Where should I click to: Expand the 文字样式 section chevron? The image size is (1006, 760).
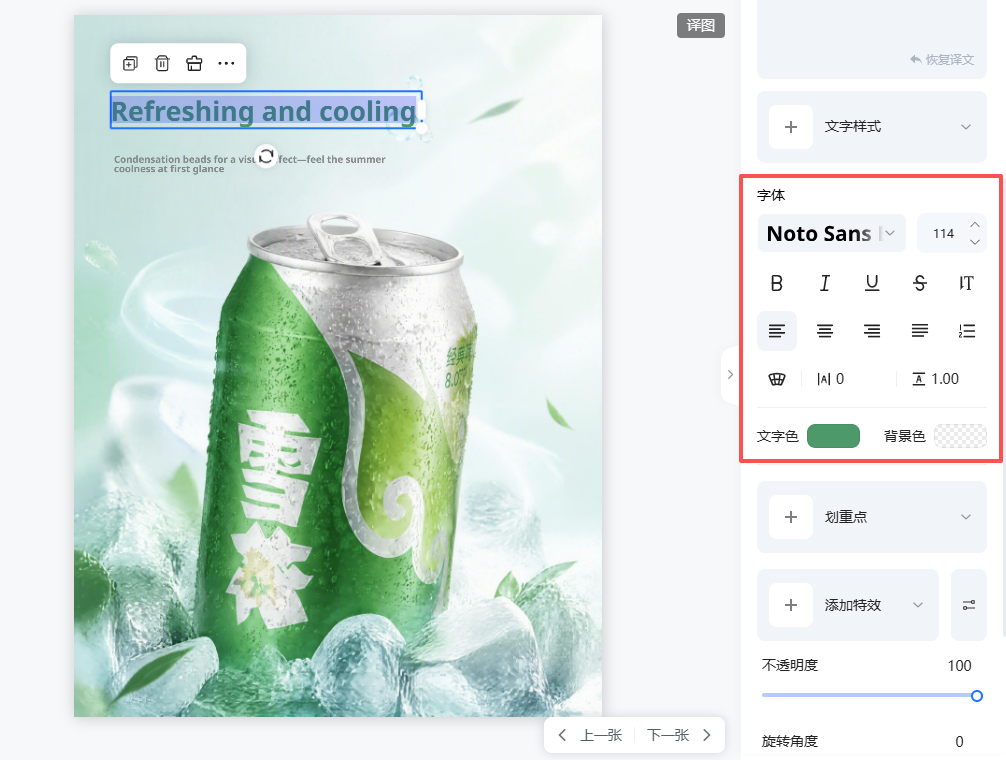[x=966, y=127]
